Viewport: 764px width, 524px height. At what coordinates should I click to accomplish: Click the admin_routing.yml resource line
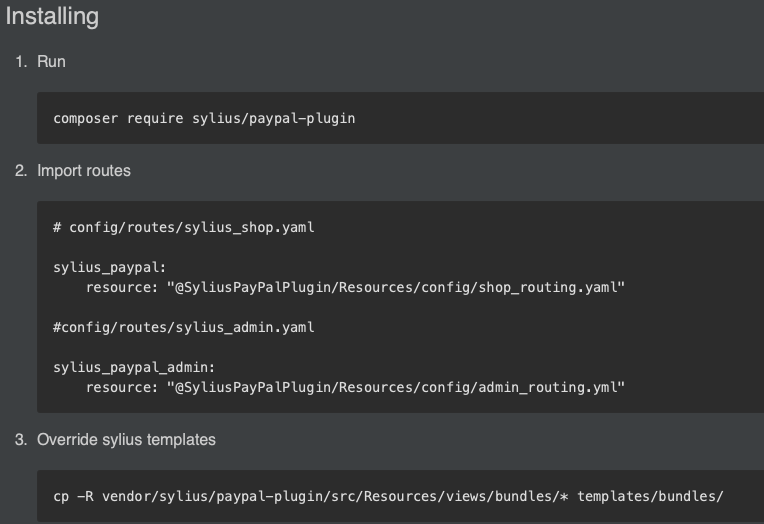(x=355, y=388)
